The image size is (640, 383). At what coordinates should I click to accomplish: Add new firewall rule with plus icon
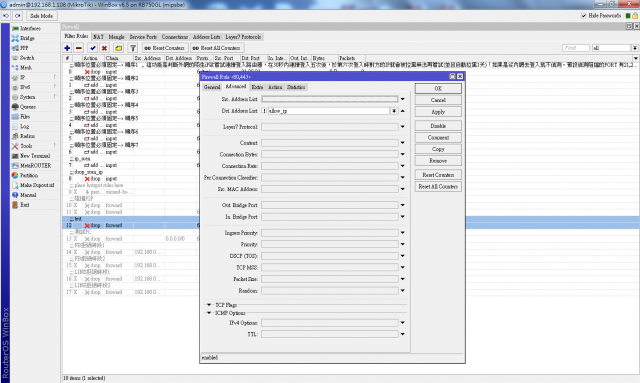(x=67, y=48)
